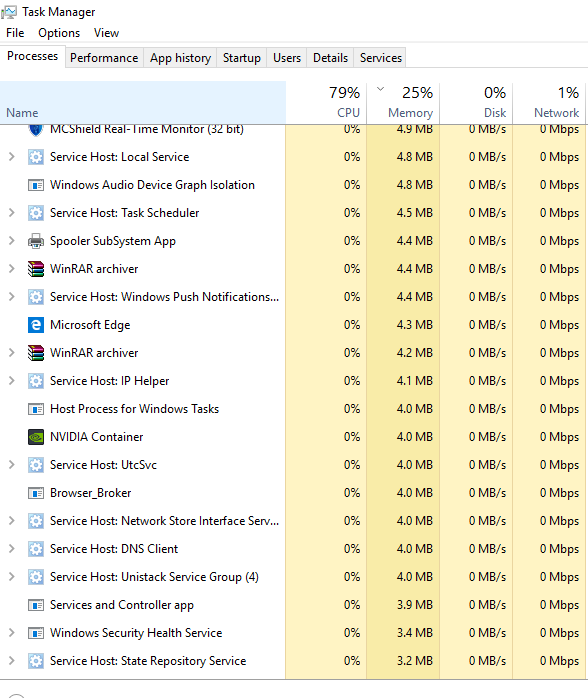Screen dimensions: 588x698
Task: Click the Service Host: UtcSvc gear icon
Action: (36, 465)
